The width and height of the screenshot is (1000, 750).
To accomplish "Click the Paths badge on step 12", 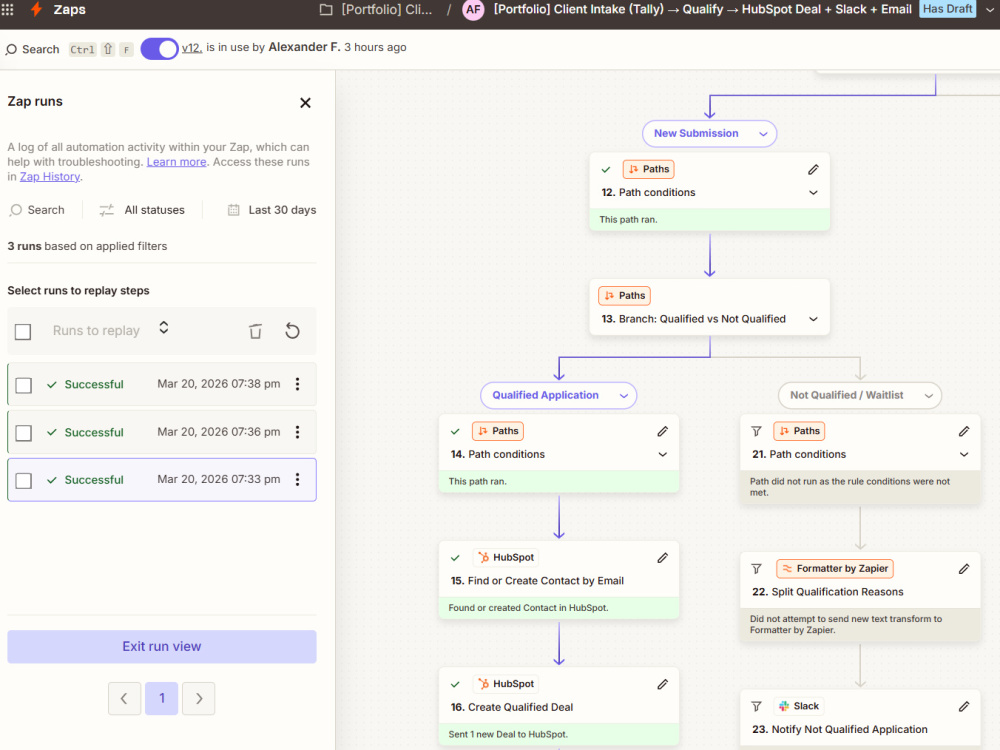I will (x=649, y=169).
